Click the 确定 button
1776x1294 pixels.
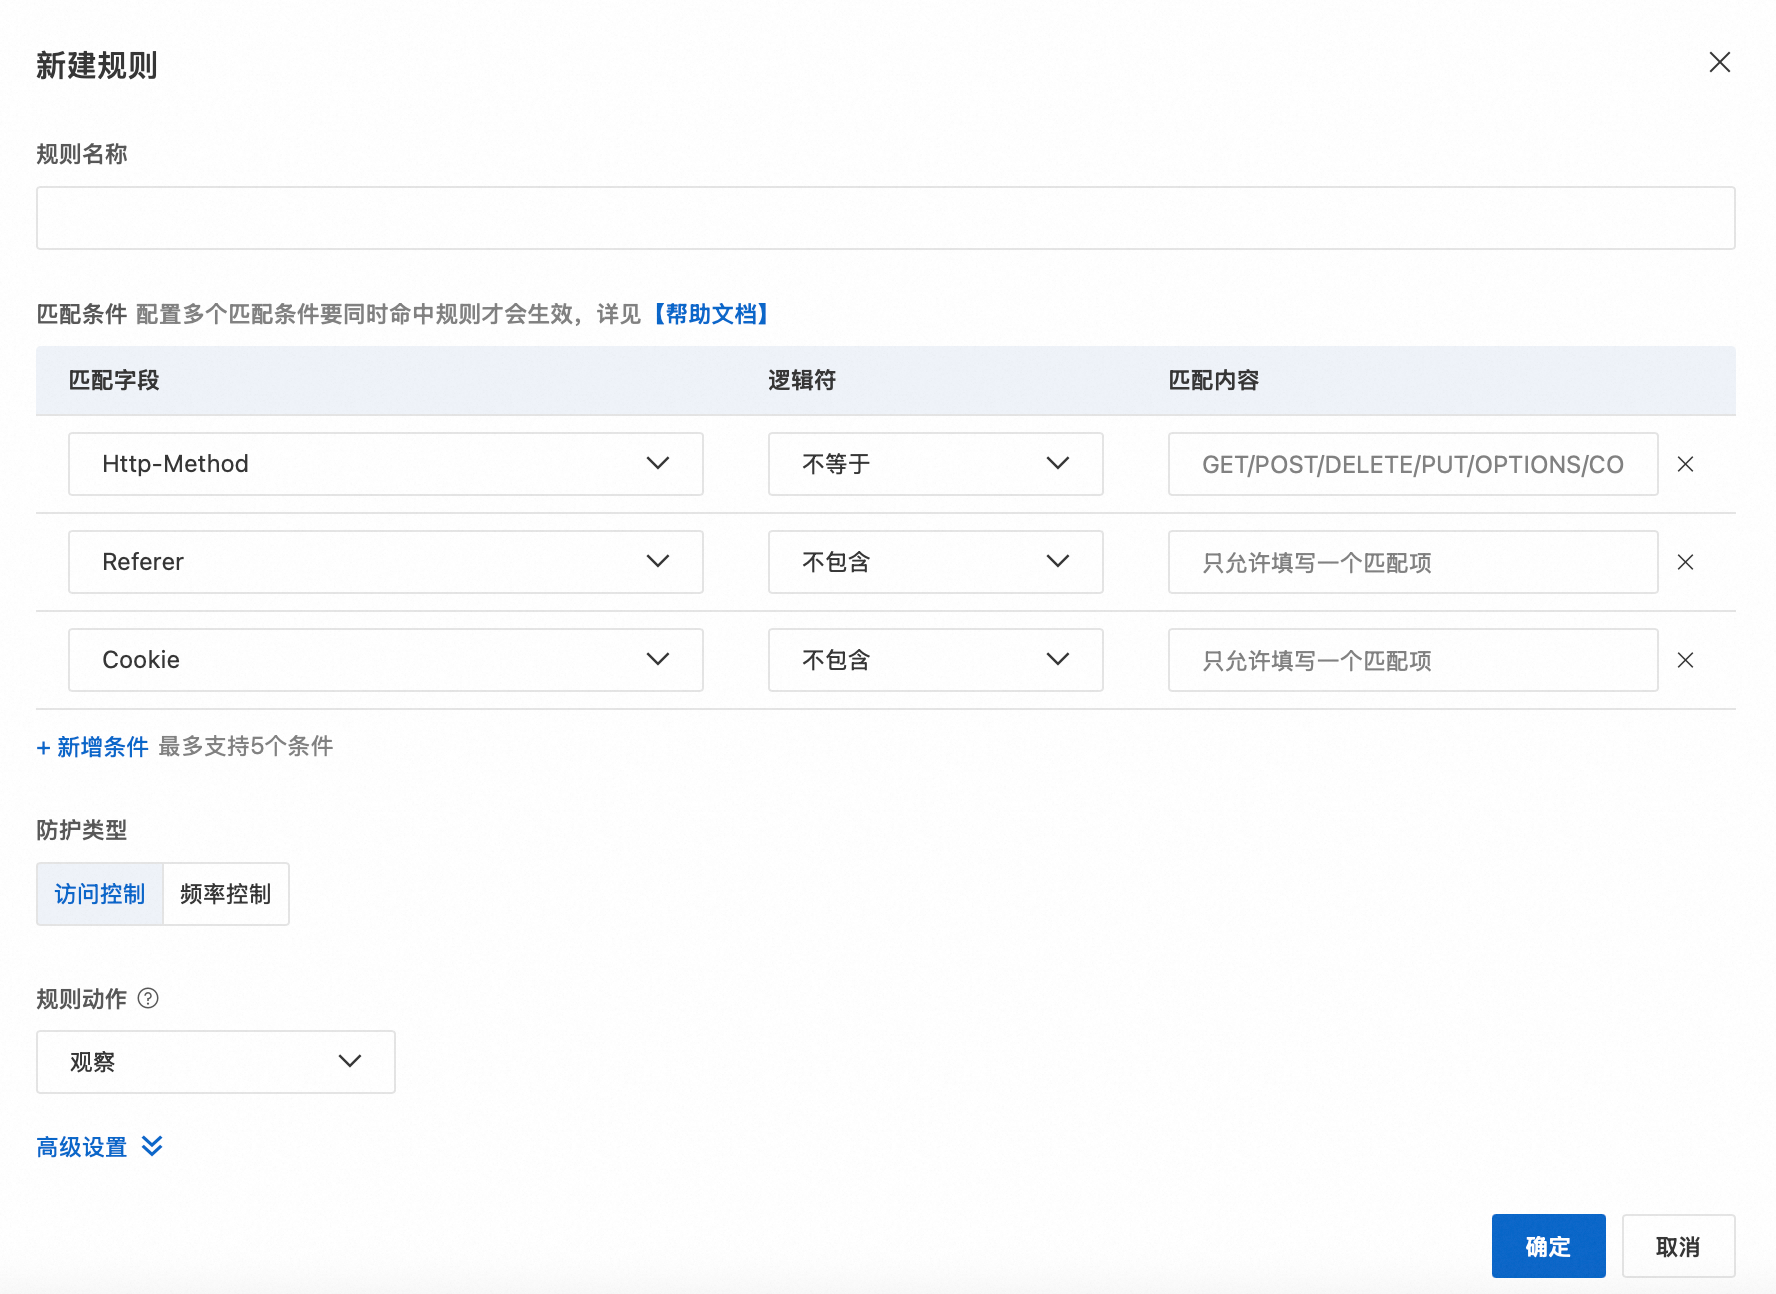[1548, 1246]
